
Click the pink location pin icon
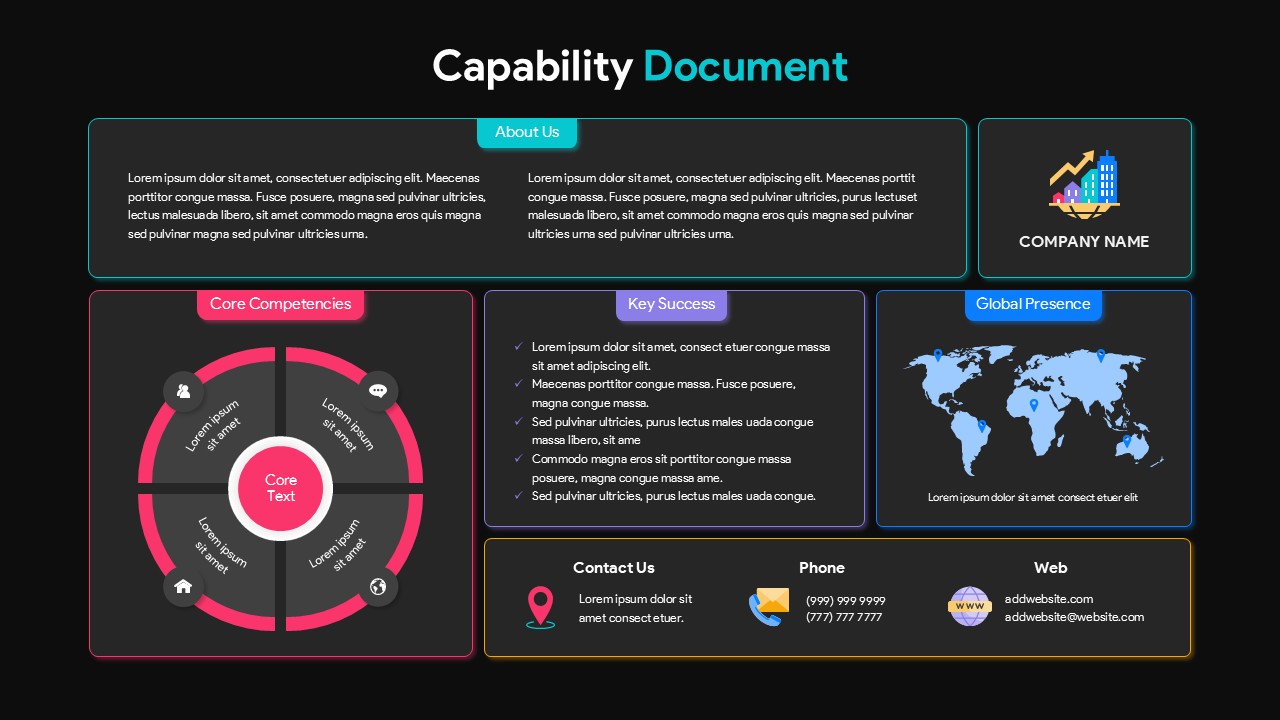pos(540,608)
